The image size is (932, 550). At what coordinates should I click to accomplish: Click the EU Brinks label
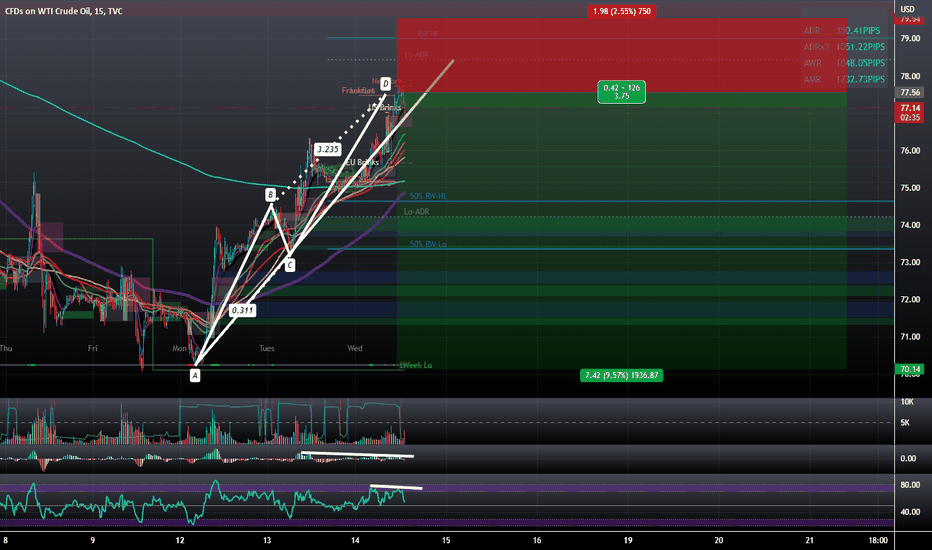click(x=361, y=162)
